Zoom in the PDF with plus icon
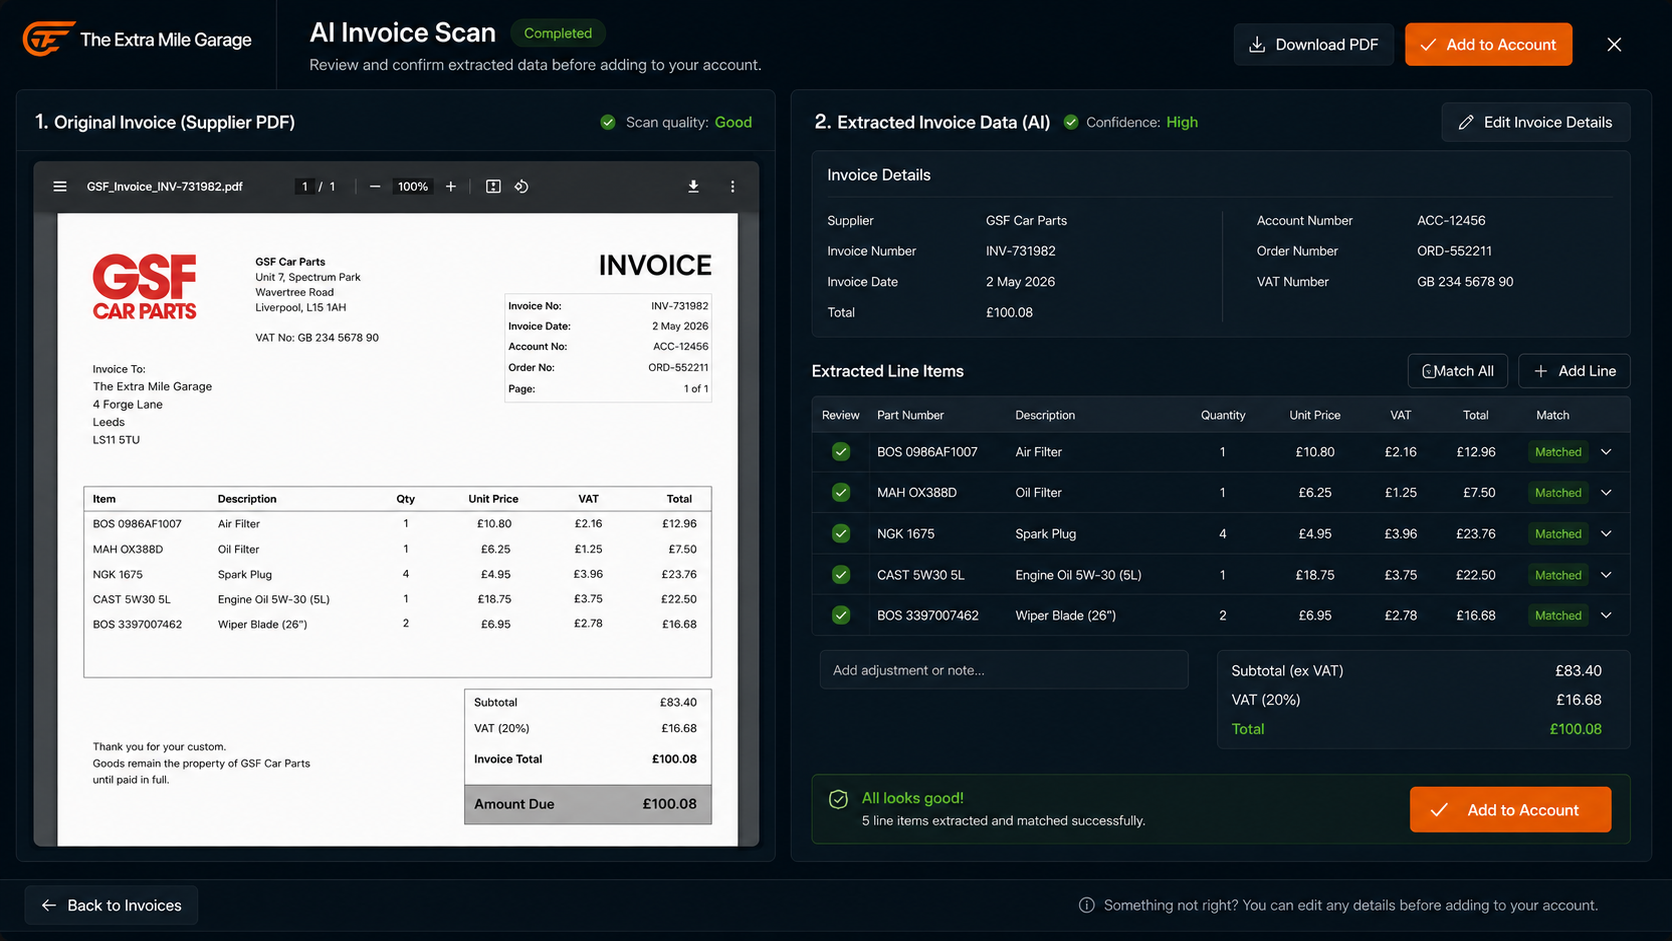This screenshot has width=1672, height=941. click(451, 187)
